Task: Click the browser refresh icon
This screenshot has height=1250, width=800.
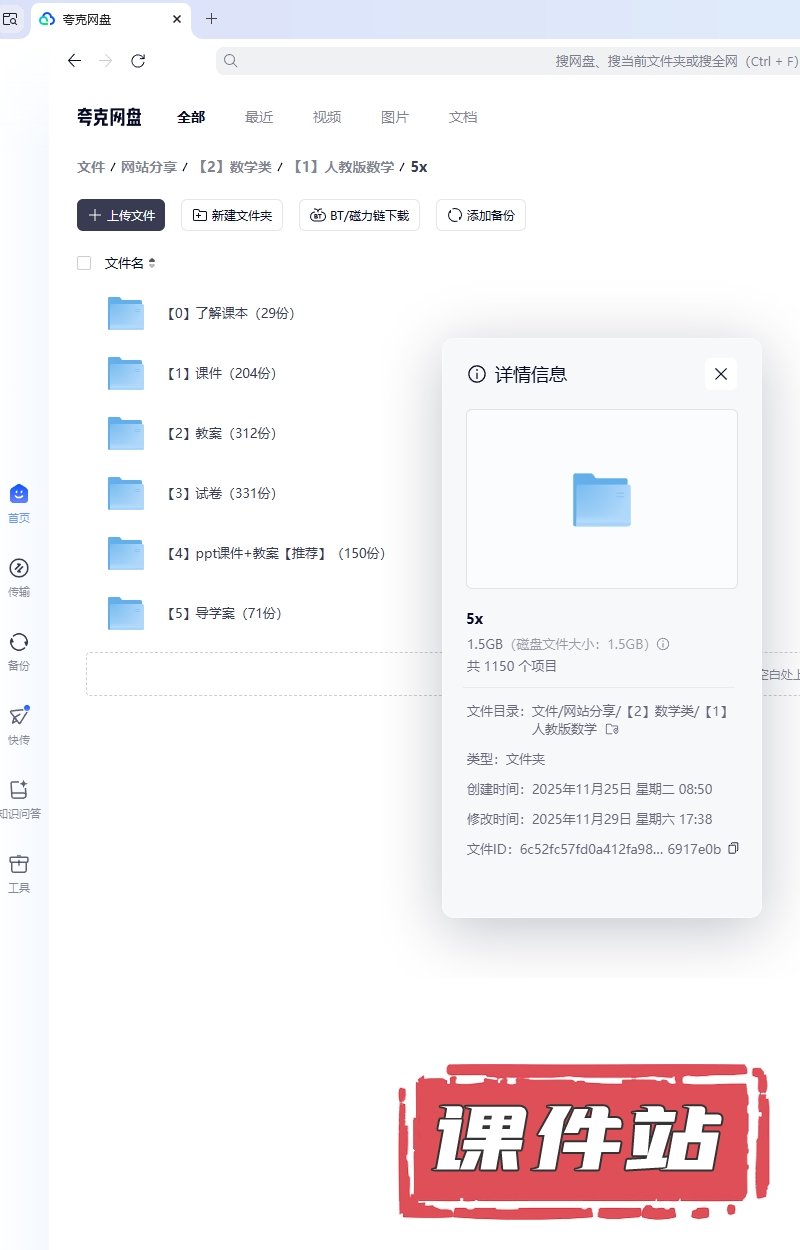Action: pyautogui.click(x=138, y=61)
